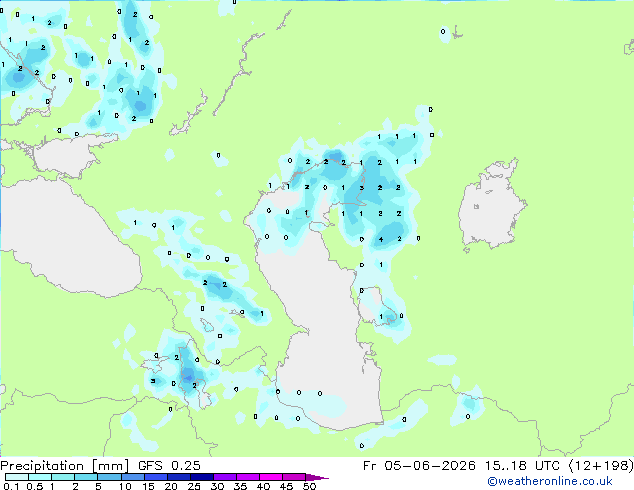Click the 'Fr 05-06-2026' forecast date text
Image resolution: width=634 pixels, height=490 pixels.
click(x=419, y=465)
